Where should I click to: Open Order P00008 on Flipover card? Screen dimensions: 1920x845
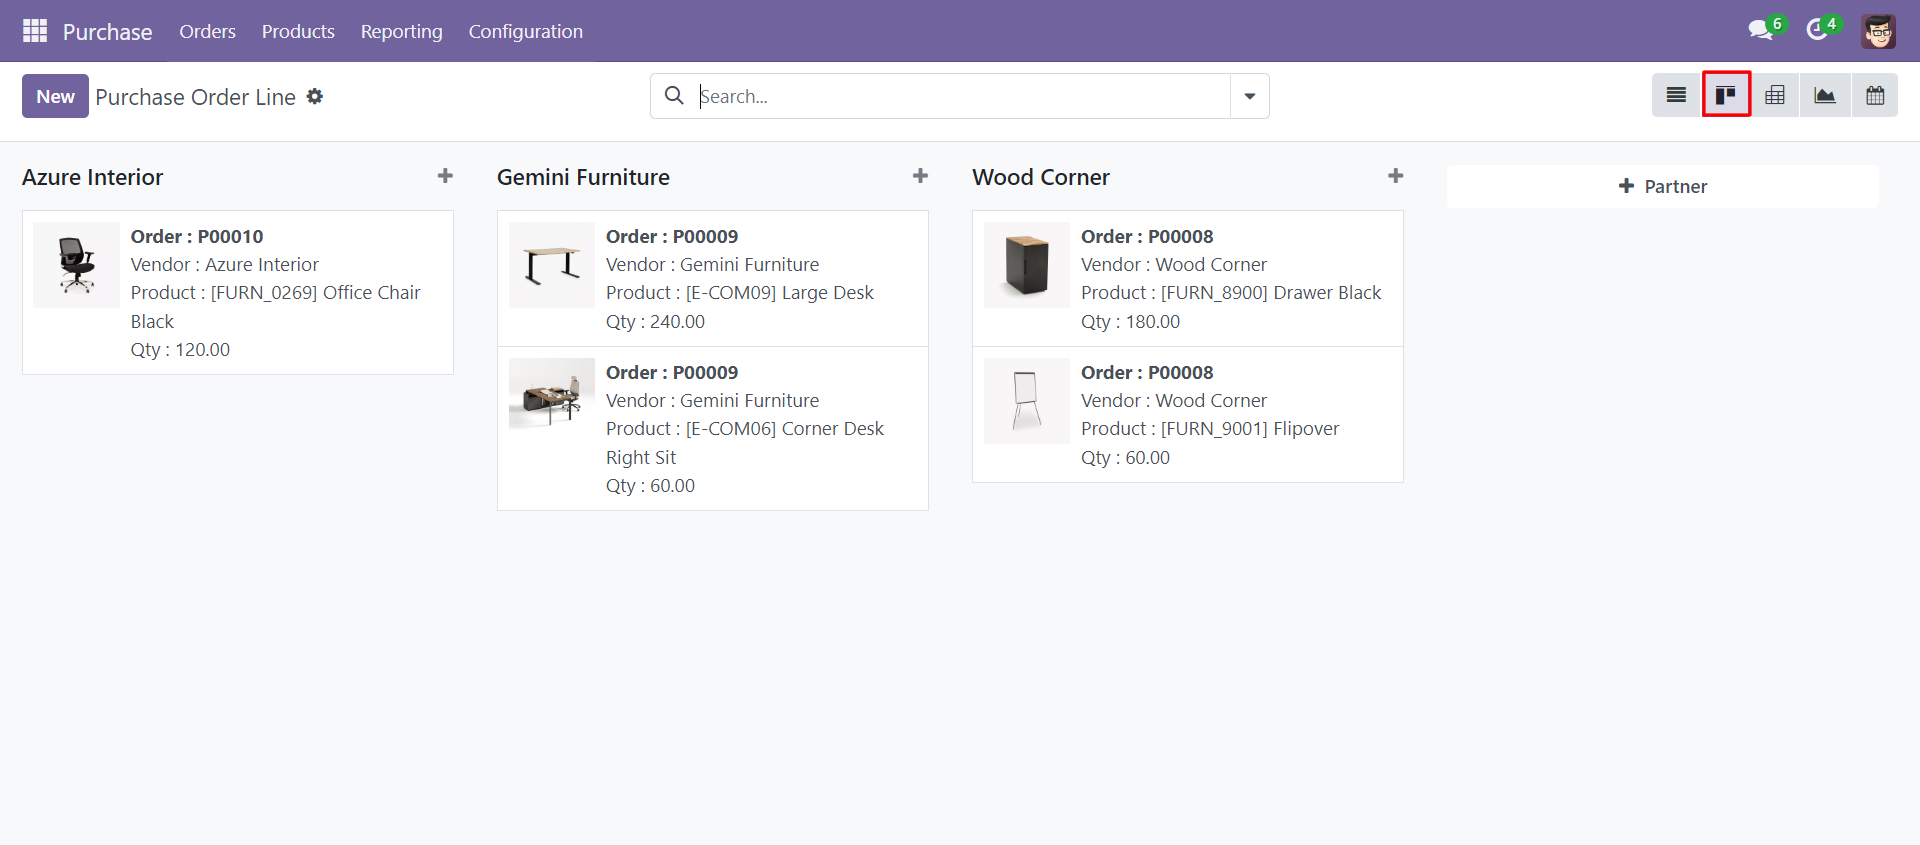(x=1147, y=372)
